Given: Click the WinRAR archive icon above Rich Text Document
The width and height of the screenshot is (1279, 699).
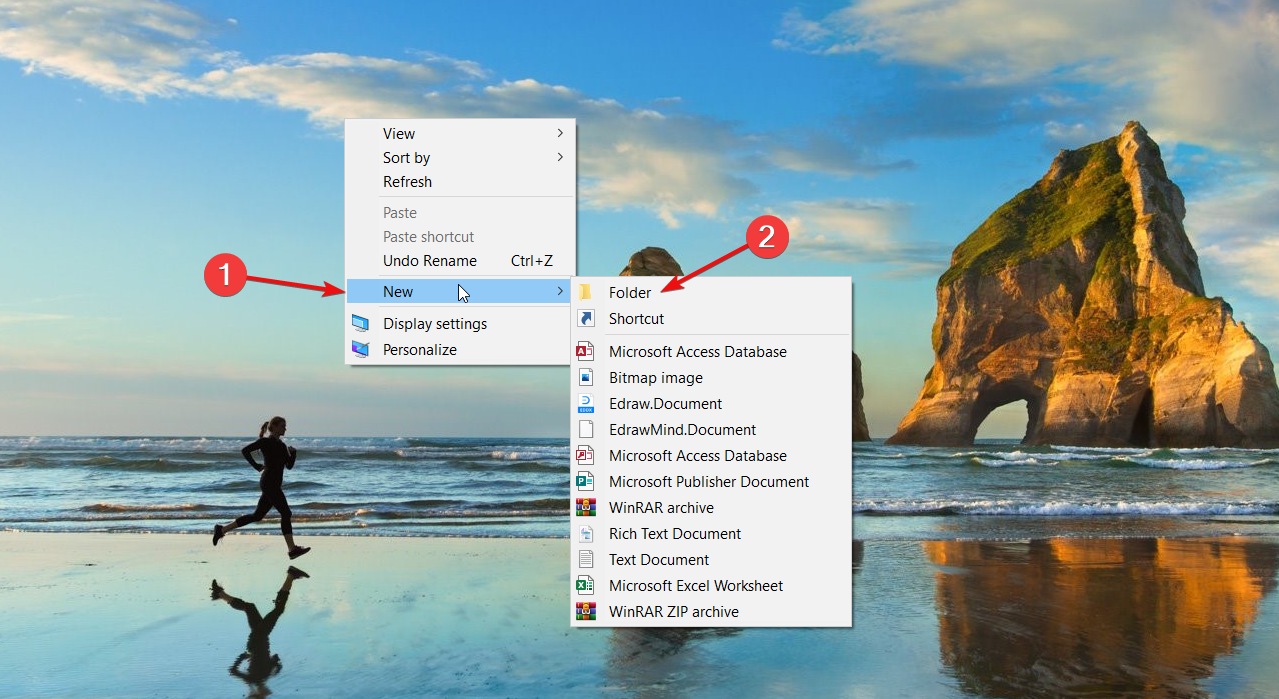Looking at the screenshot, I should [x=586, y=508].
